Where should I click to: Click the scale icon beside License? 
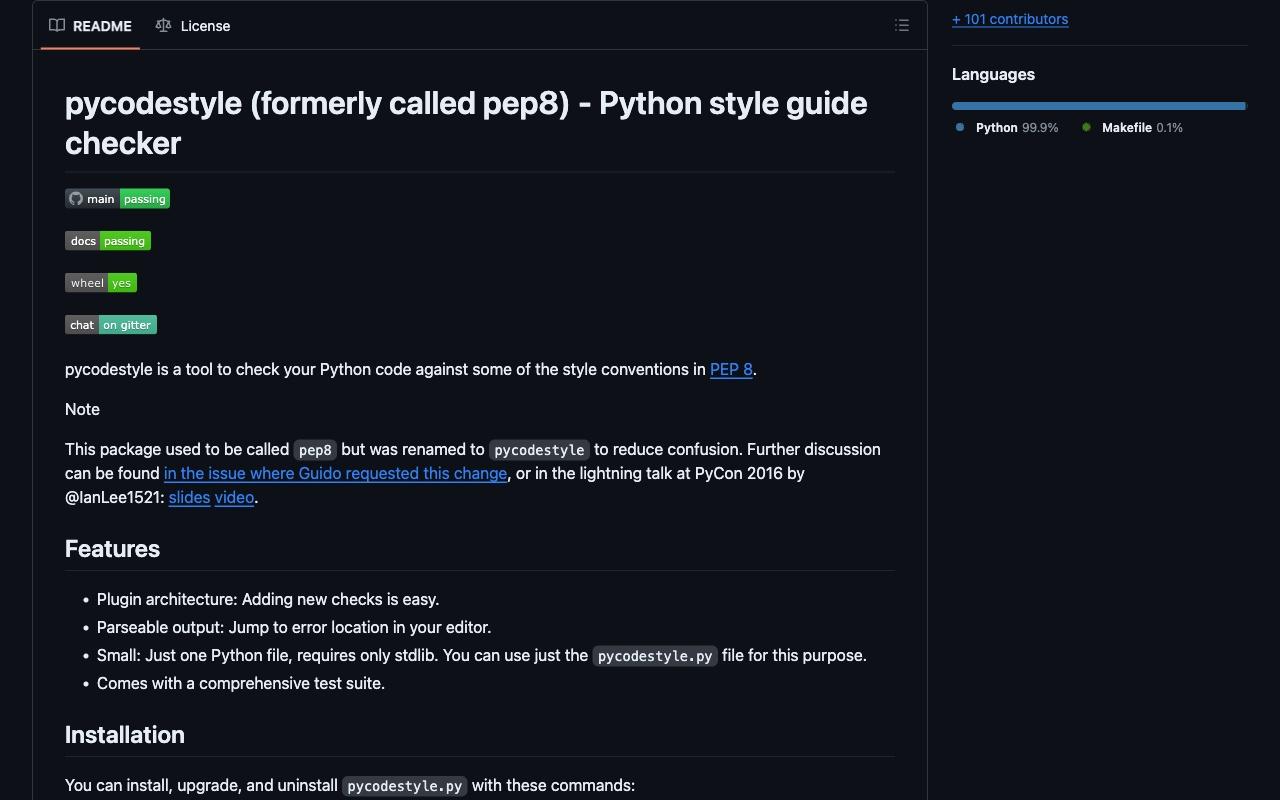[163, 26]
